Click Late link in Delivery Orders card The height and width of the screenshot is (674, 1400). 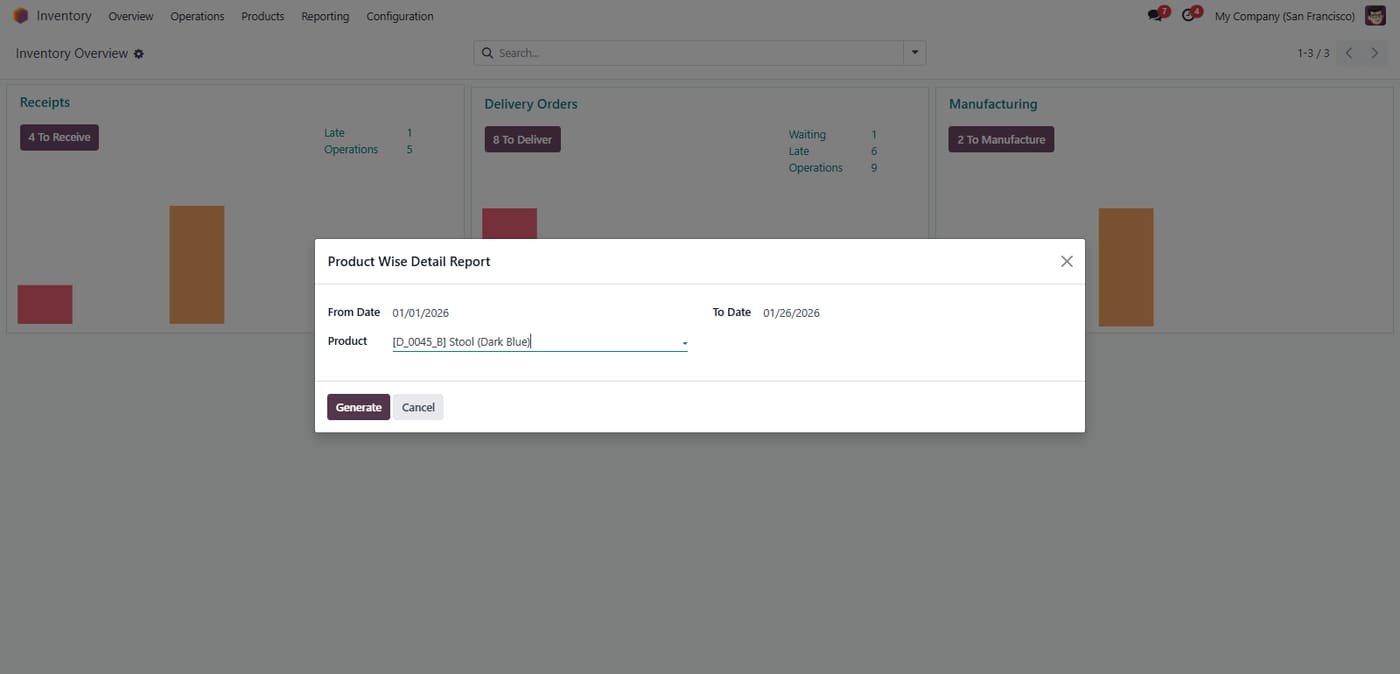click(799, 151)
